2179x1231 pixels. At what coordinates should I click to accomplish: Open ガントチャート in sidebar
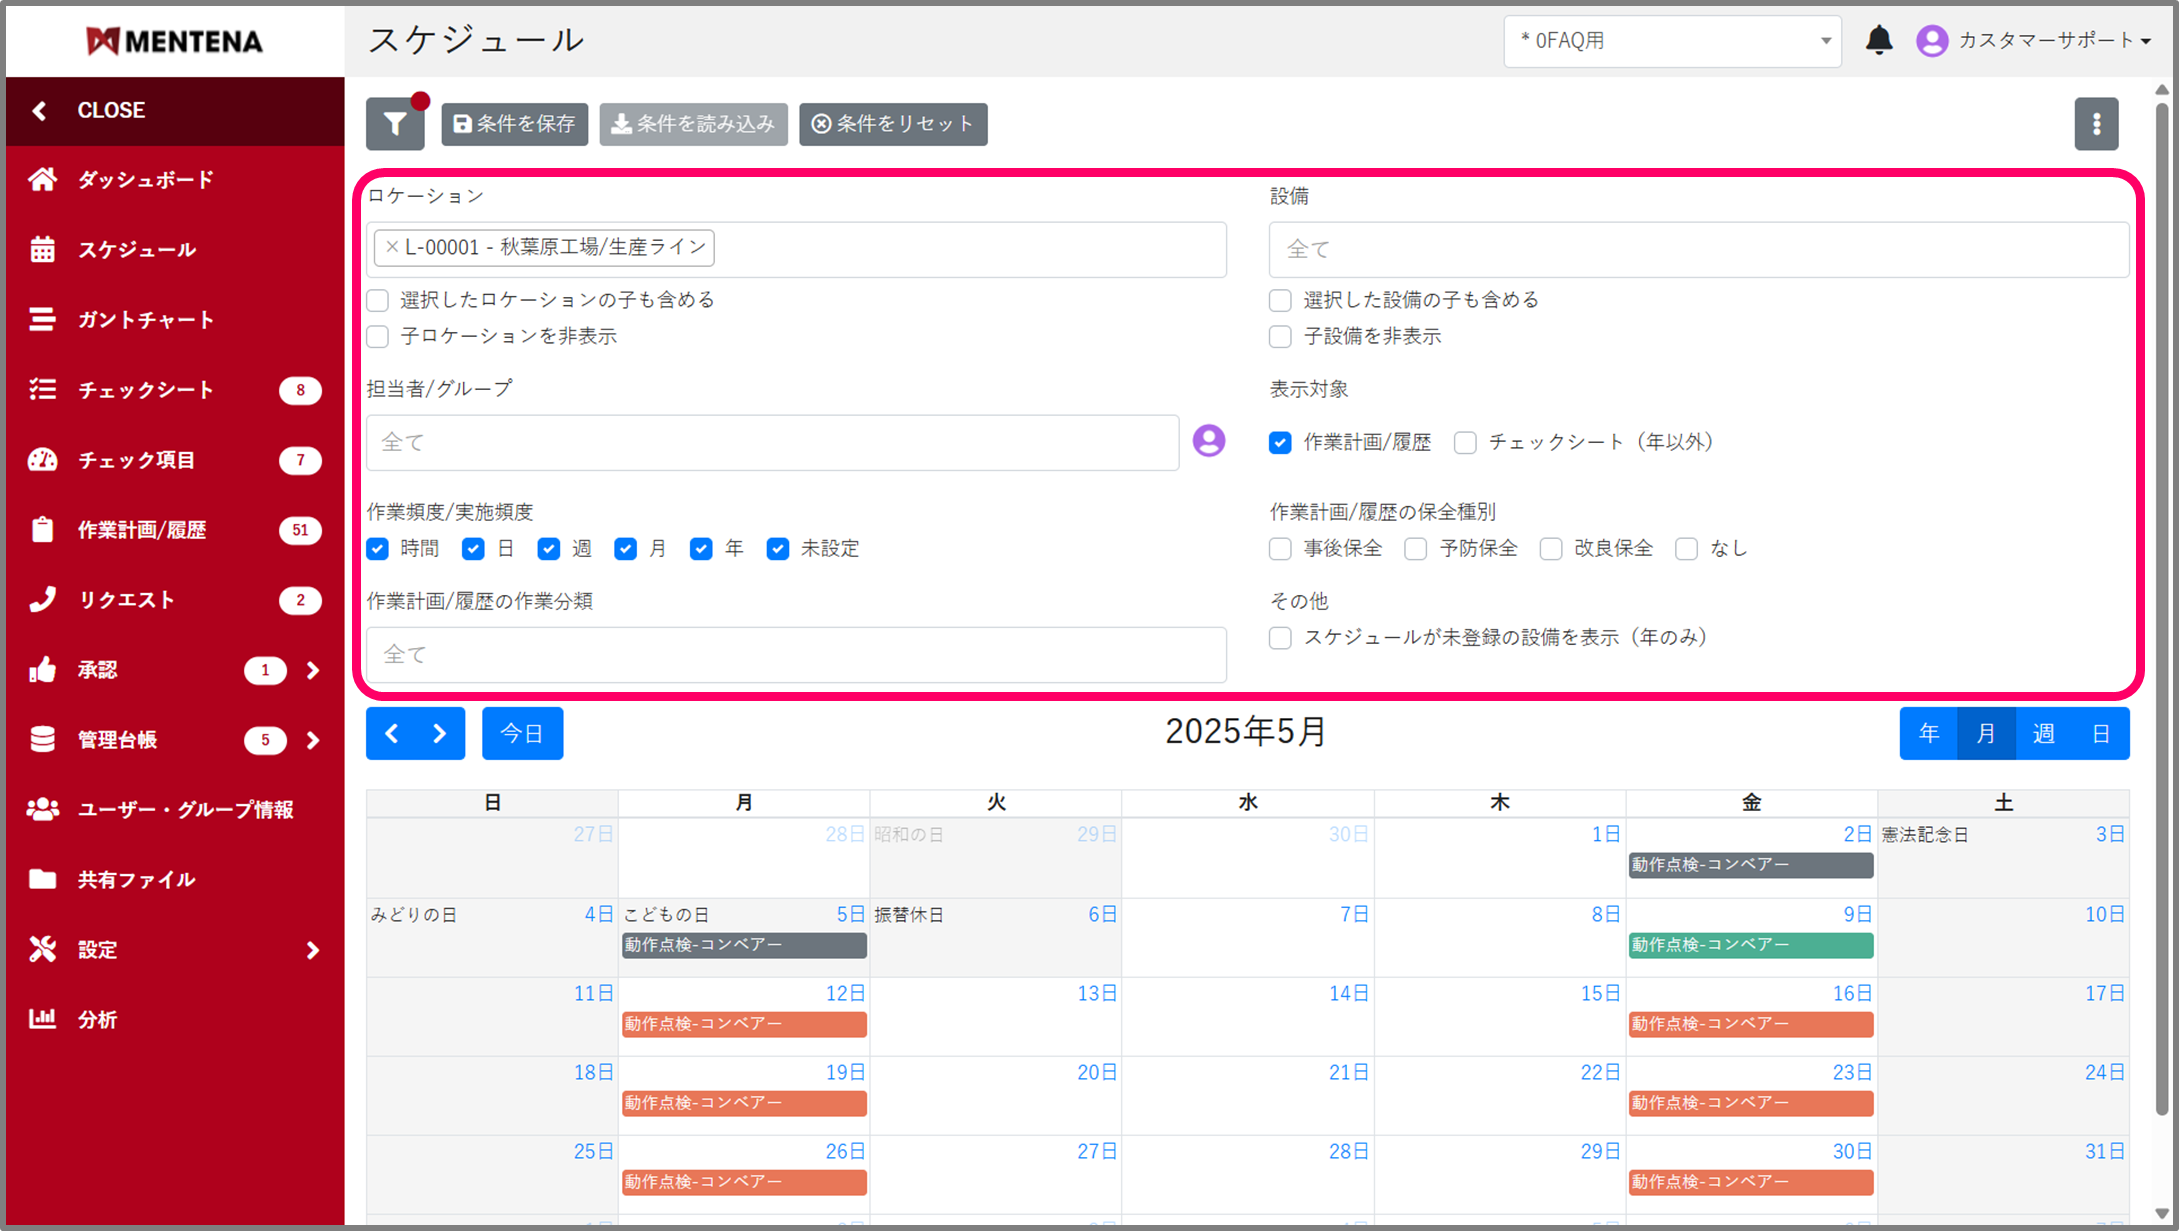pyautogui.click(x=145, y=320)
